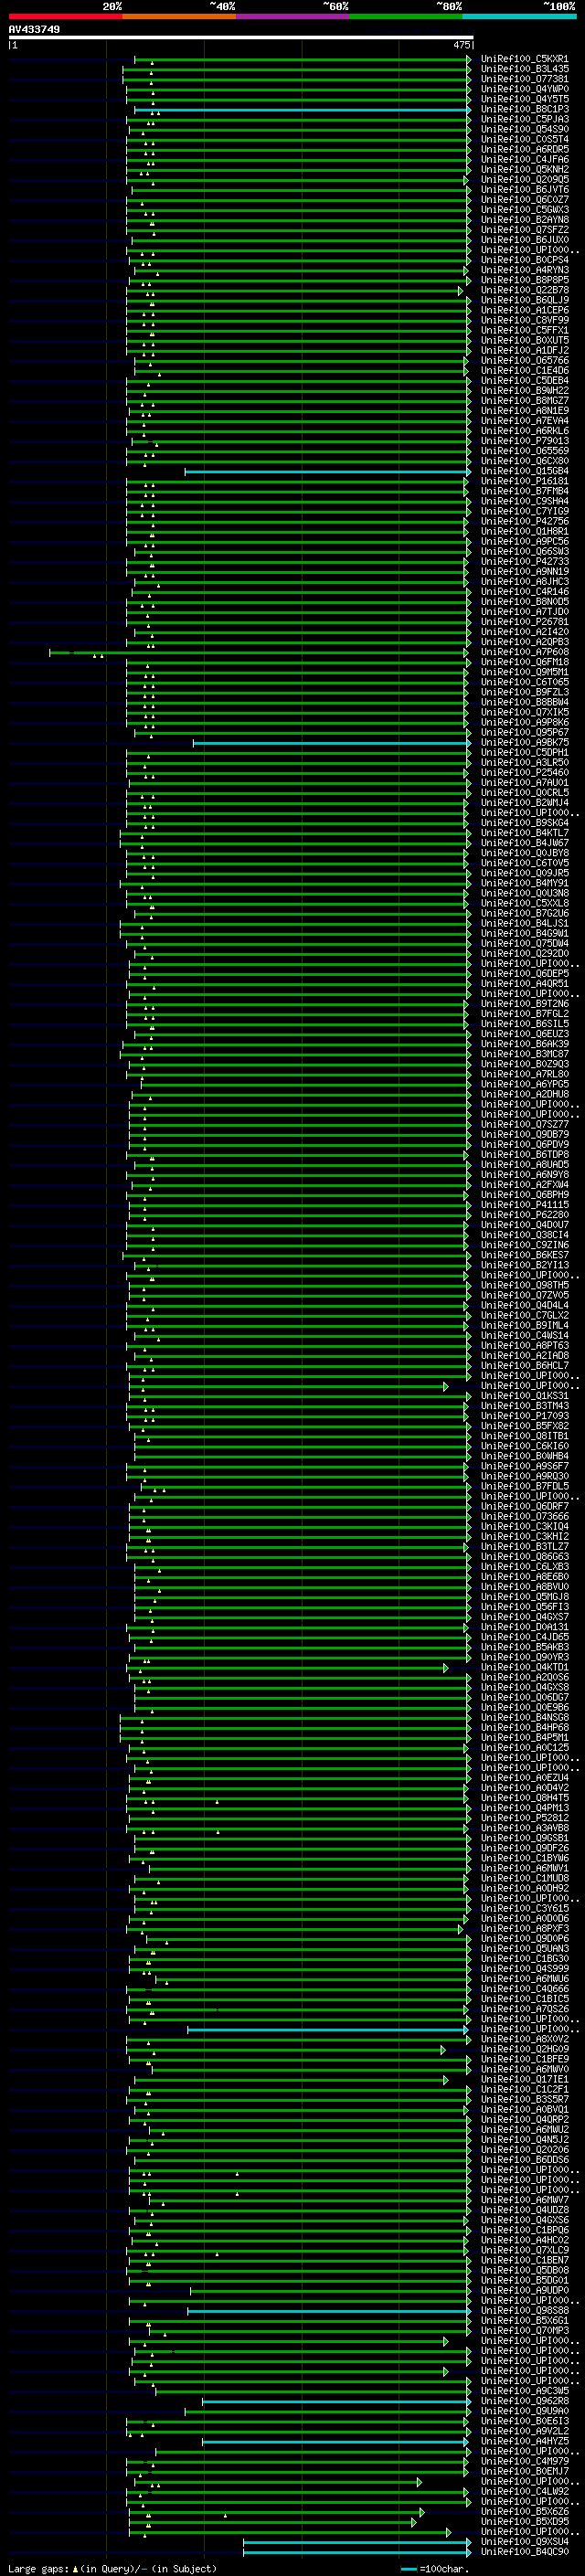Select hit label UniRef100_Q7SZ77
Viewport: 585px width, 2576px height.
[524, 1125]
